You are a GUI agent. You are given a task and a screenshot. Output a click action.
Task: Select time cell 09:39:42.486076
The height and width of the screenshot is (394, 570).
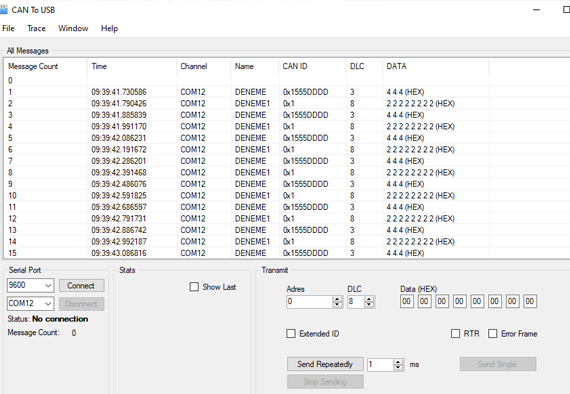[119, 184]
